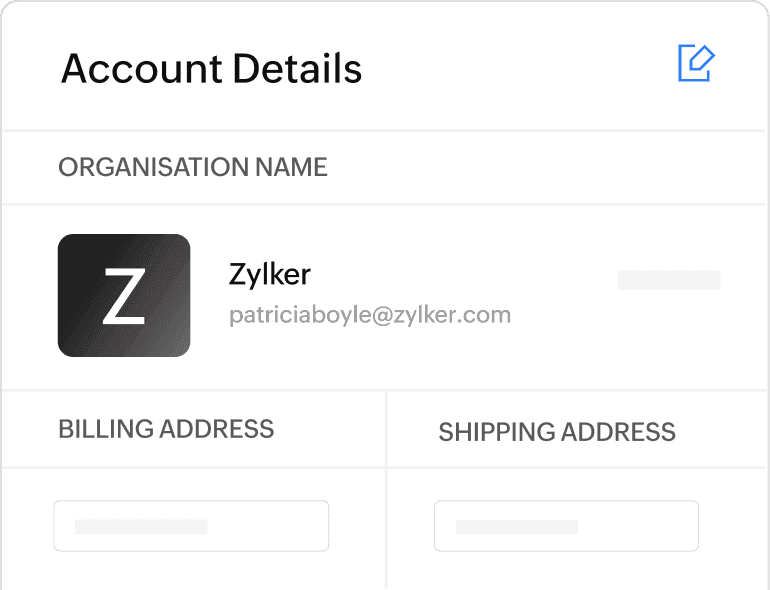Click the ORGANISATION NAME label

[193, 167]
